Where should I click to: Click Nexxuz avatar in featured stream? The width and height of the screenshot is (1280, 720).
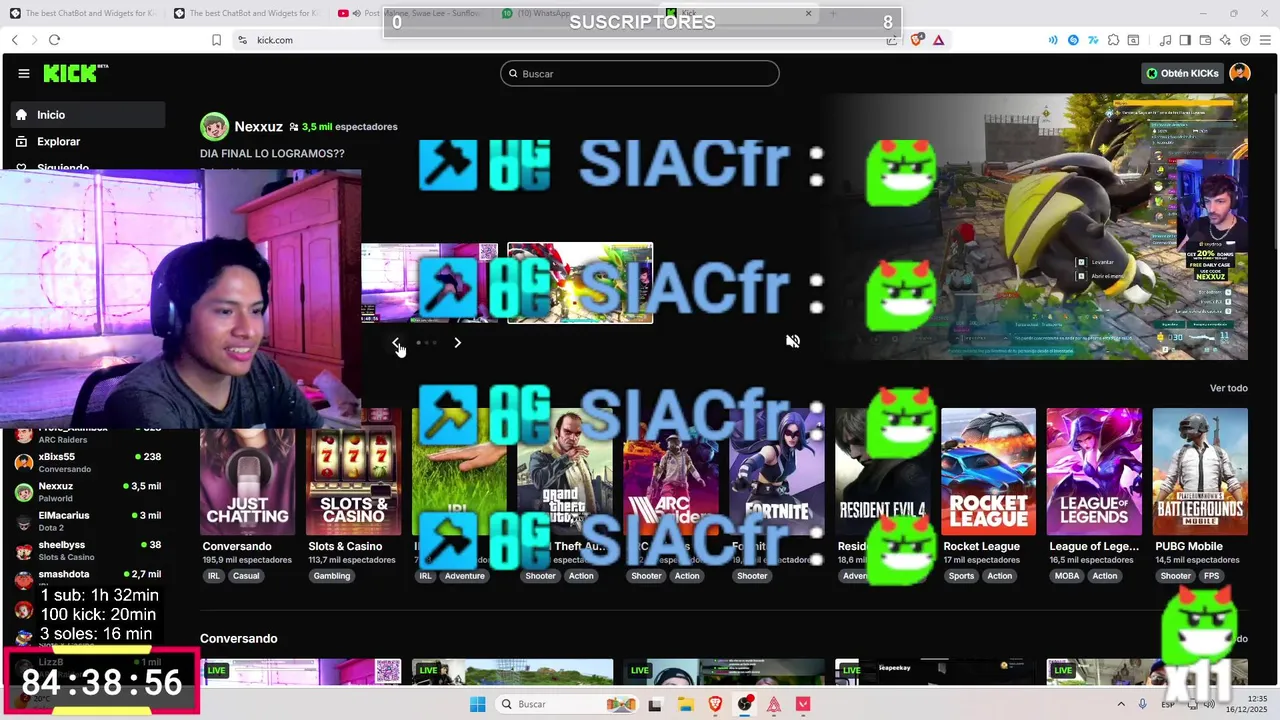click(x=214, y=127)
